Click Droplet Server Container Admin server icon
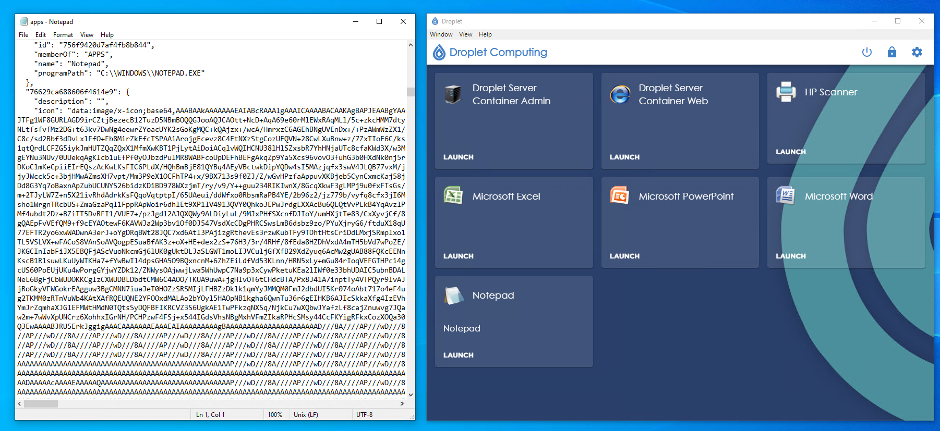 pos(452,94)
